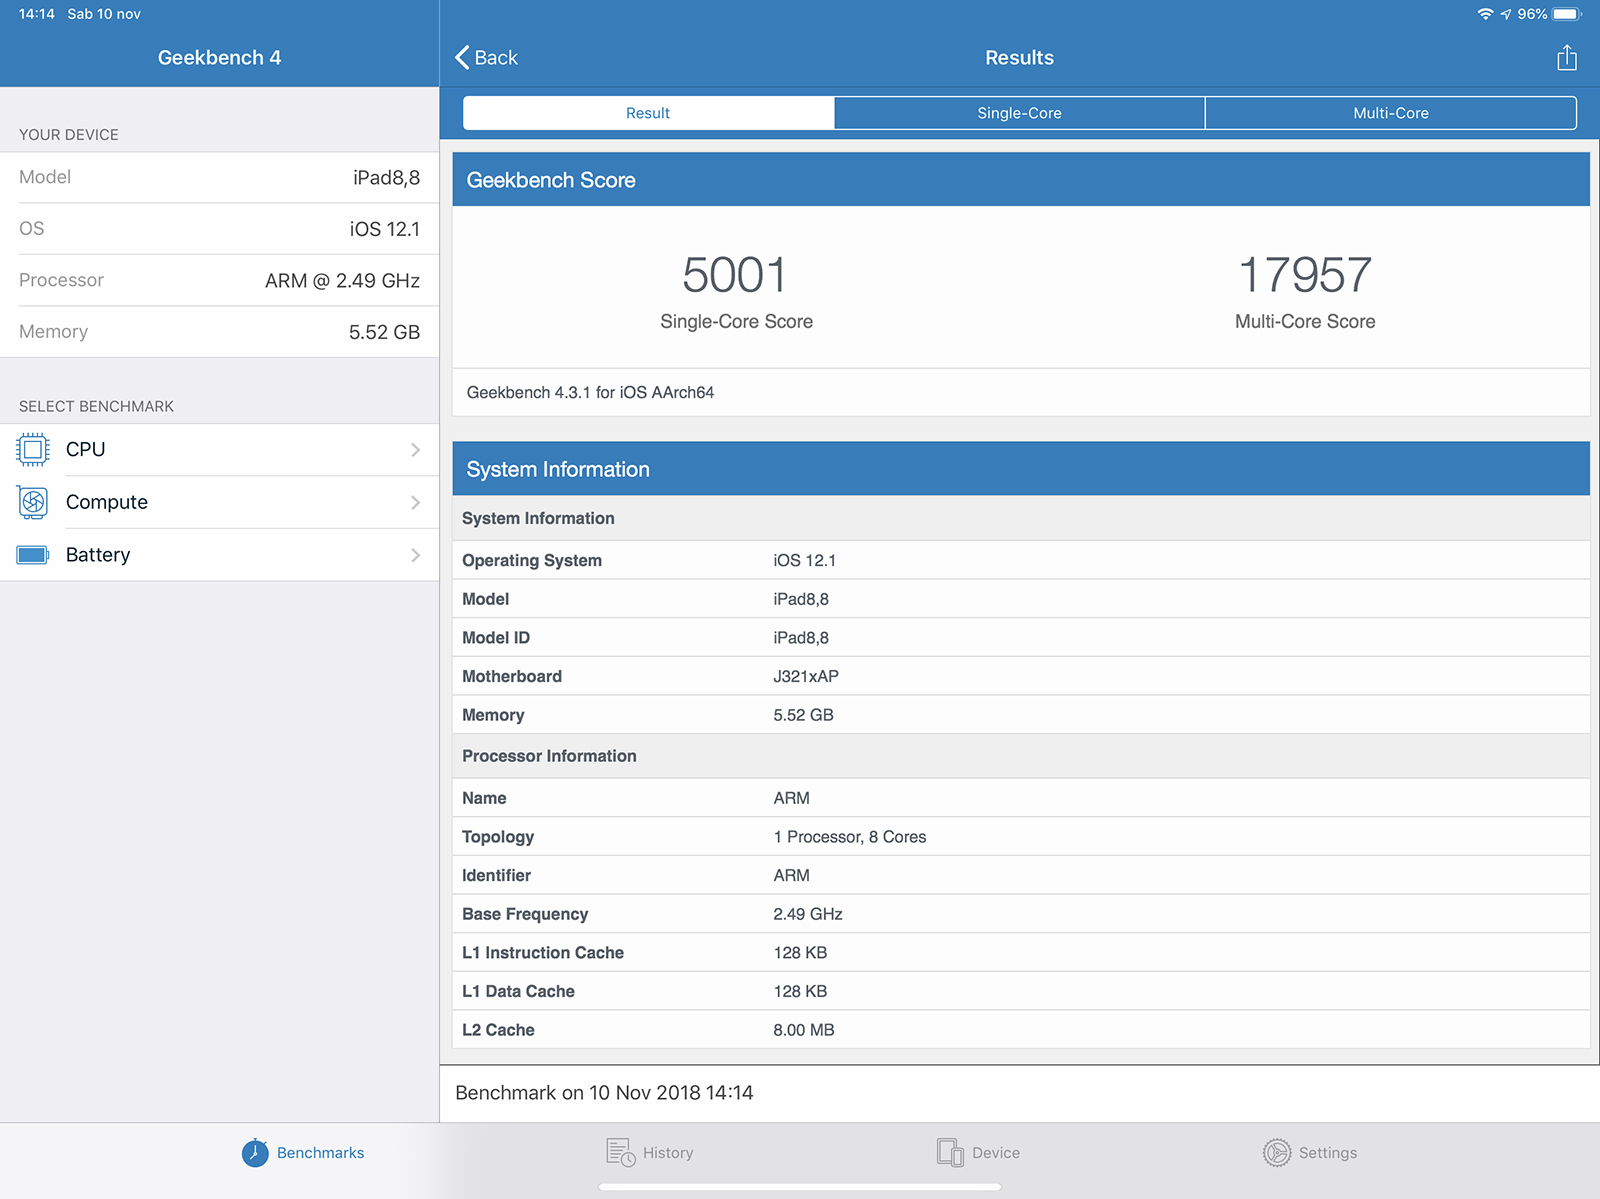This screenshot has width=1600, height=1199.
Task: Tap the home indicator bar at bottom
Action: (x=800, y=1187)
